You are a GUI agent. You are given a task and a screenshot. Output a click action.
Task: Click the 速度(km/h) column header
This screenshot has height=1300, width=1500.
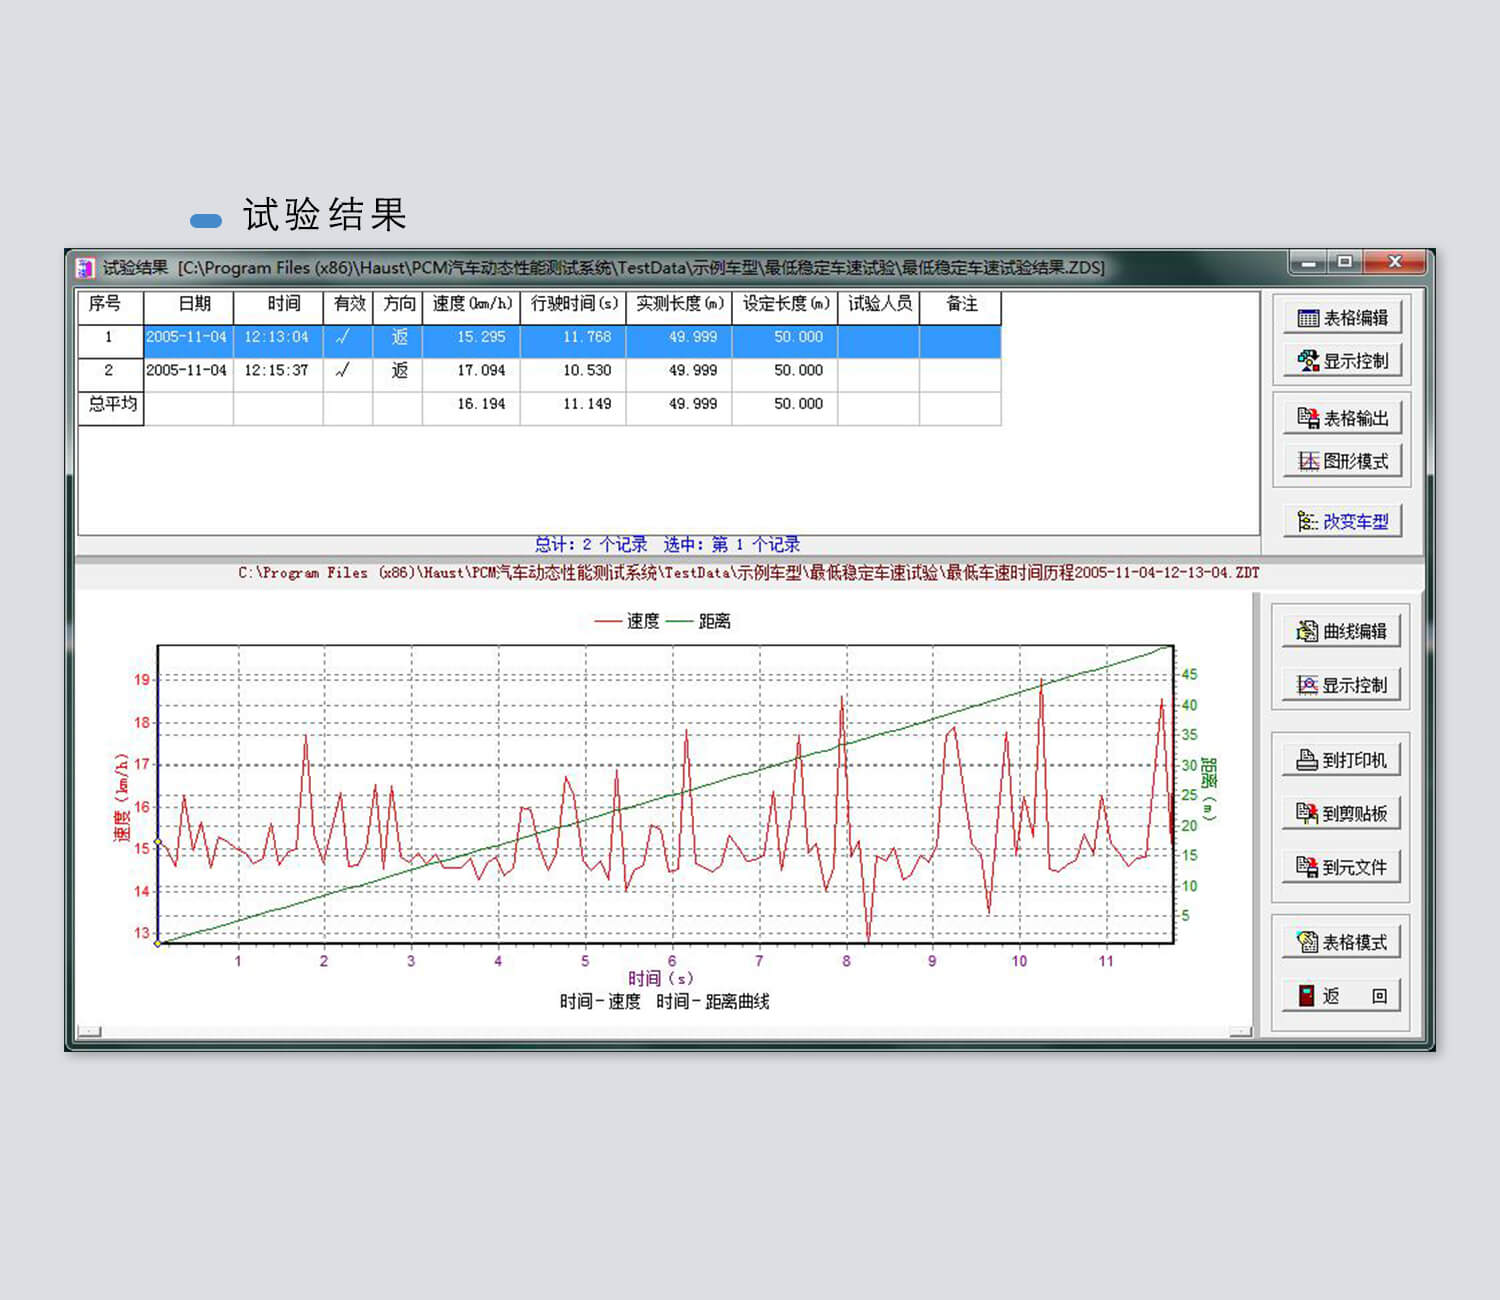click(471, 304)
